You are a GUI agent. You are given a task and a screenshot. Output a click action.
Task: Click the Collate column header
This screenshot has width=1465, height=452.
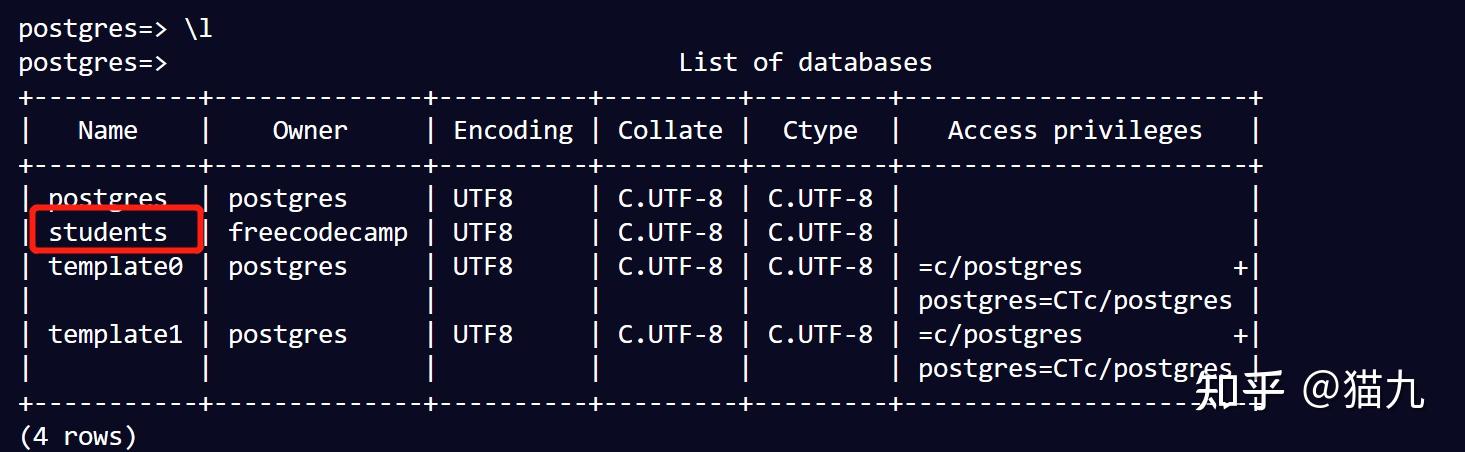tap(670, 131)
